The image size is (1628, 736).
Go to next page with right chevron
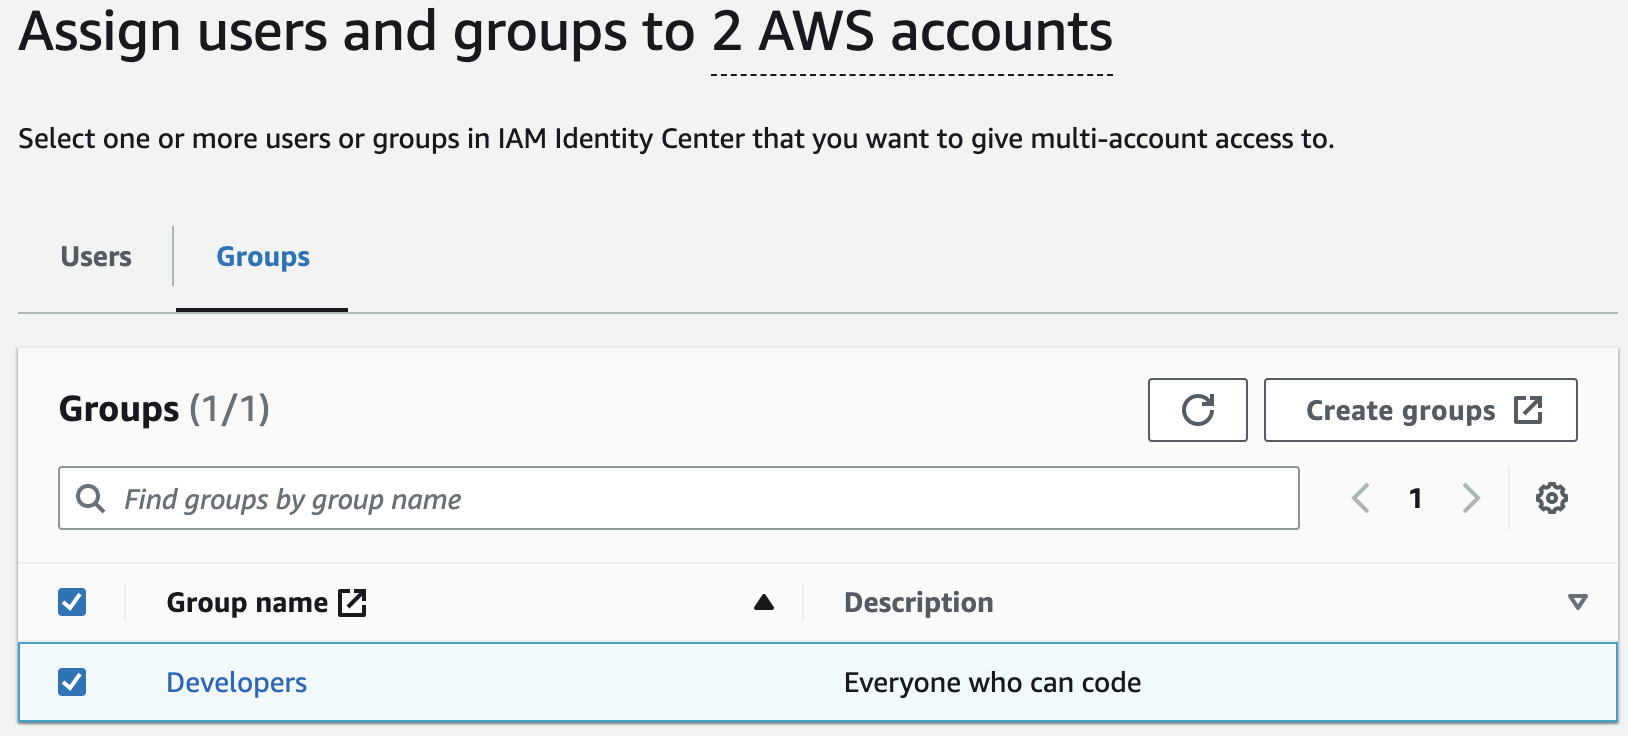(x=1470, y=498)
